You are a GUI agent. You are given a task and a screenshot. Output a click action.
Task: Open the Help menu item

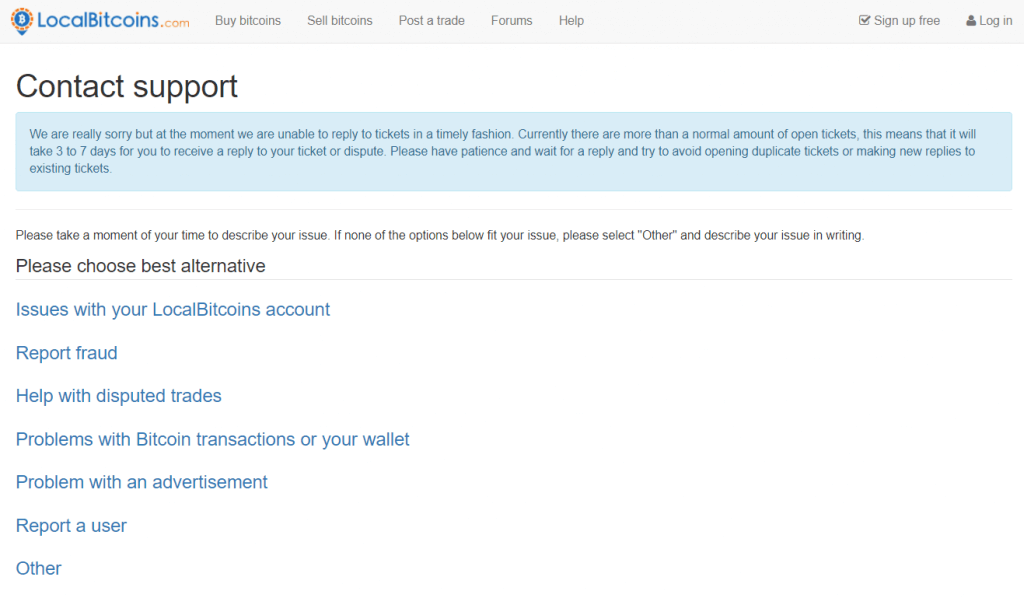[x=571, y=21]
